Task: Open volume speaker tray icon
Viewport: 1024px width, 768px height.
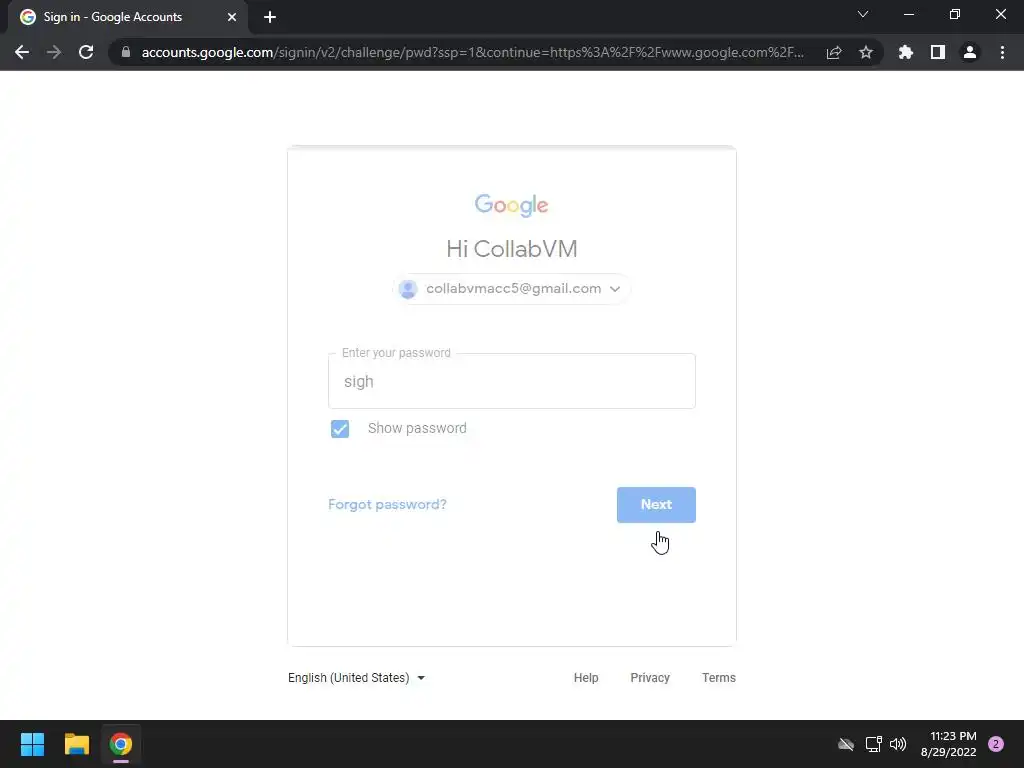Action: [898, 744]
